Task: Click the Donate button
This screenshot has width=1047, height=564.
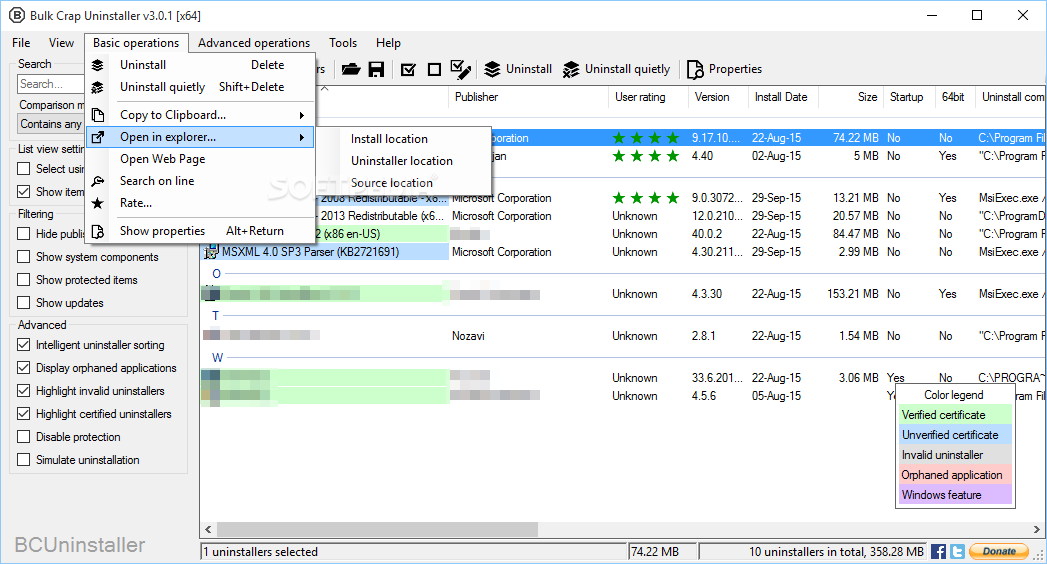Action: (x=999, y=551)
